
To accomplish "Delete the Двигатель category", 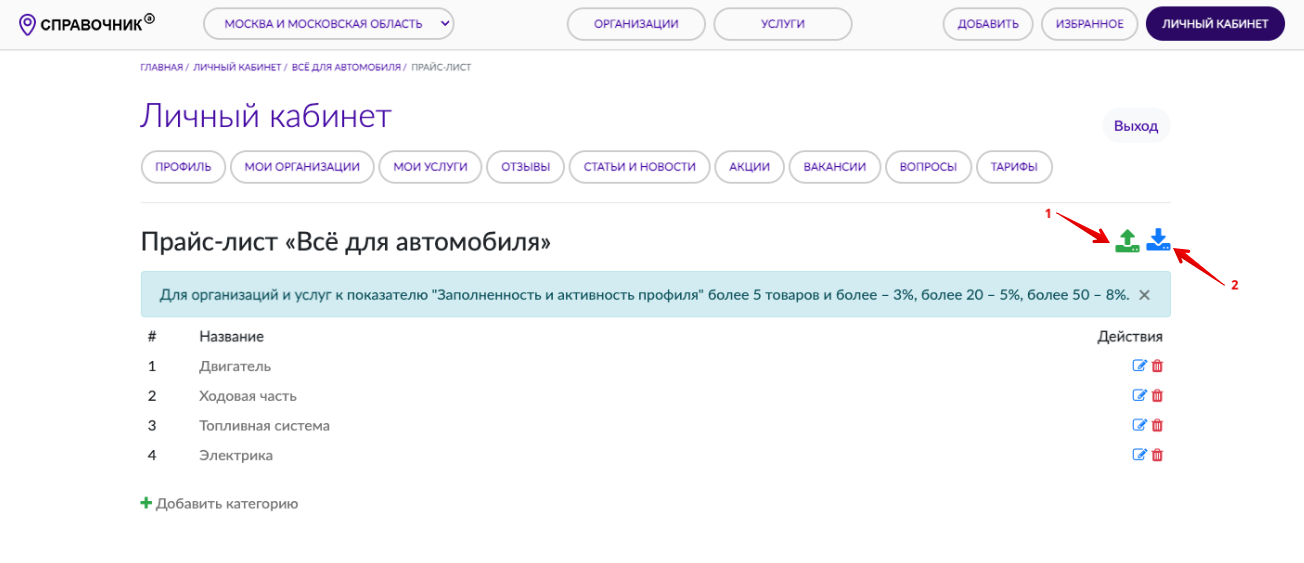I will coord(1157,366).
